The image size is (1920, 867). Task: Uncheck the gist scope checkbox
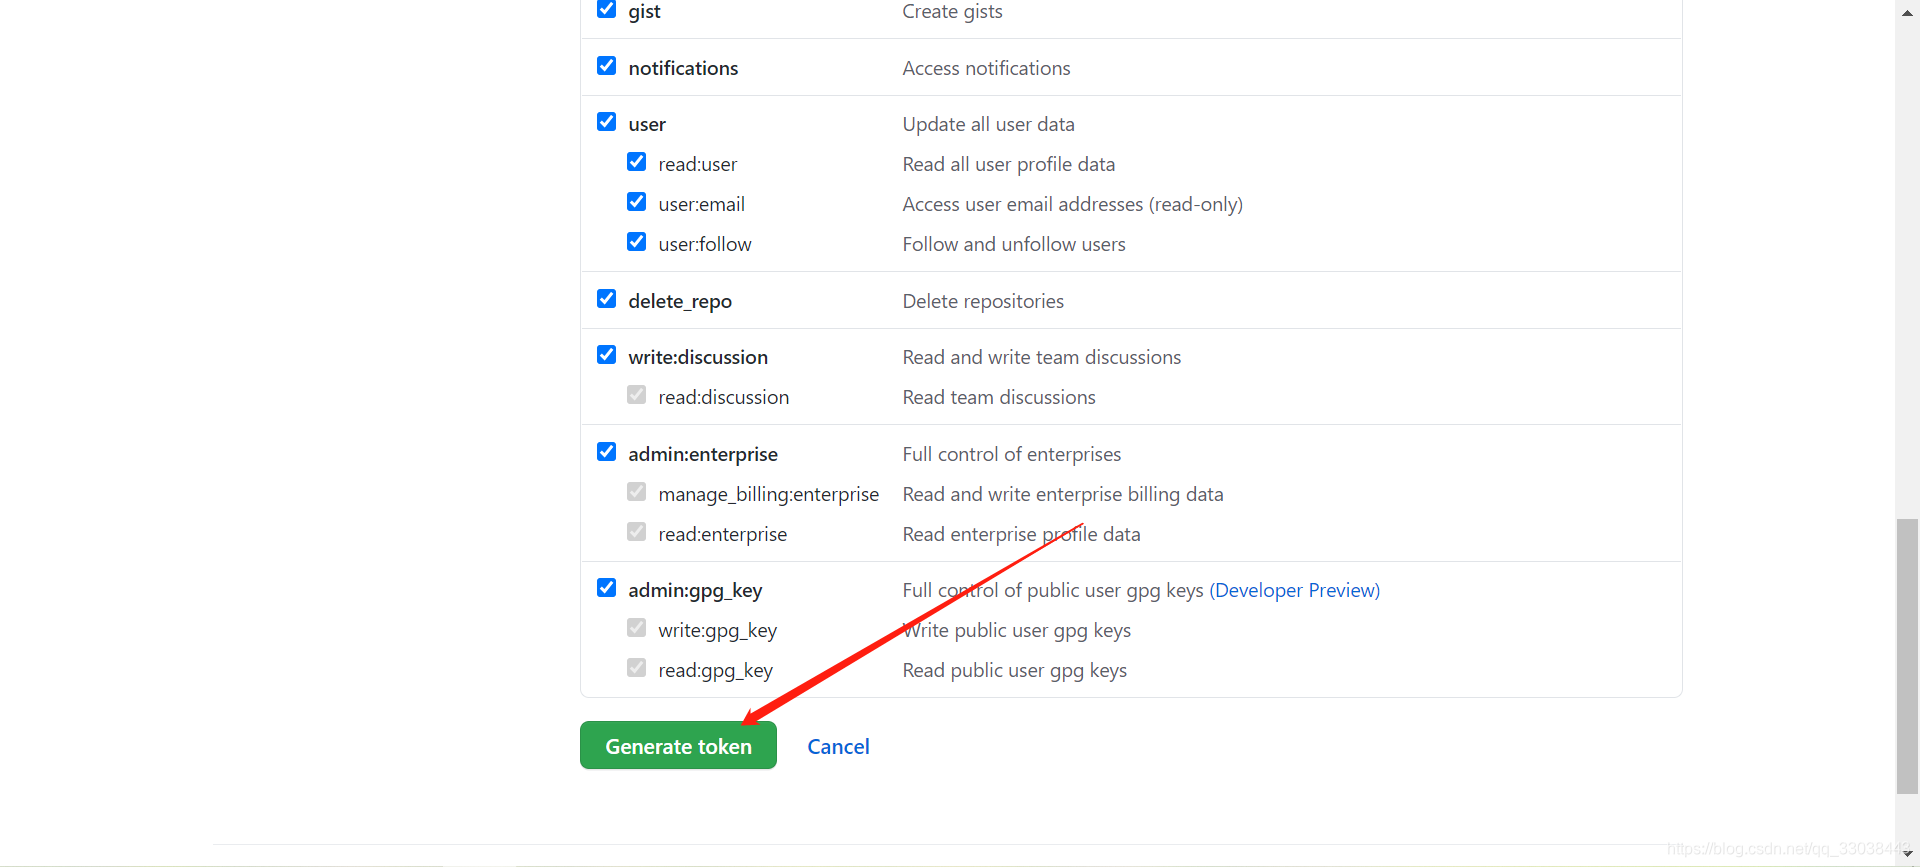[x=606, y=9]
